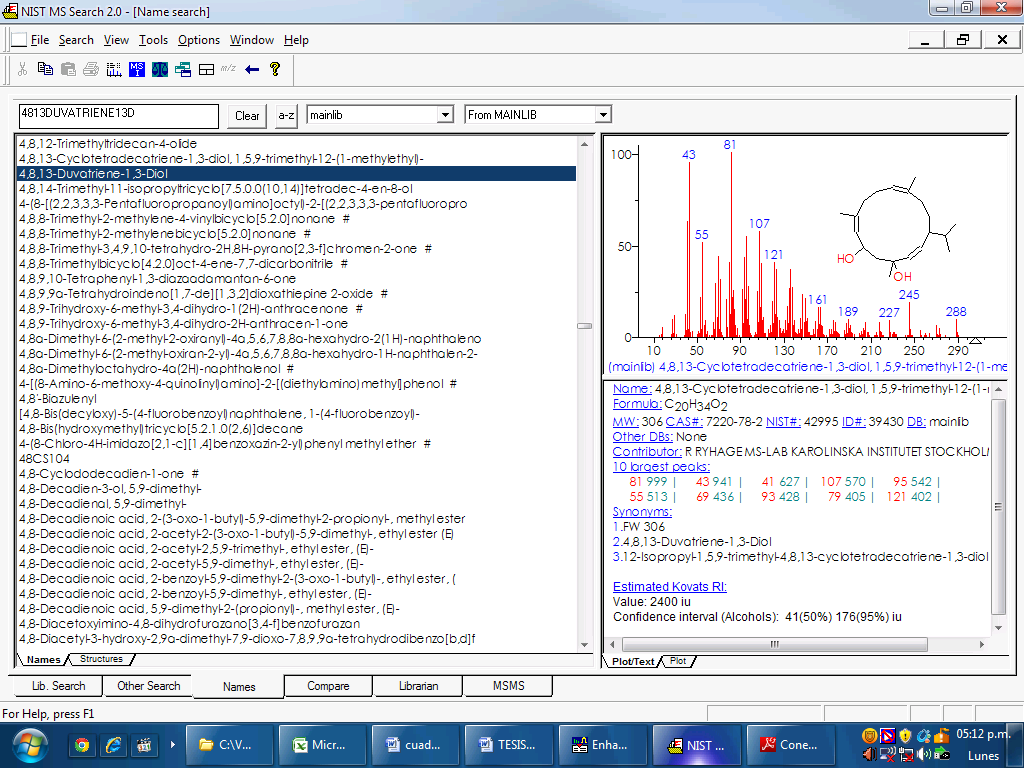Click the spectrum bar-graph toolbar icon
Image resolution: width=1024 pixels, height=768 pixels.
click(x=114, y=69)
